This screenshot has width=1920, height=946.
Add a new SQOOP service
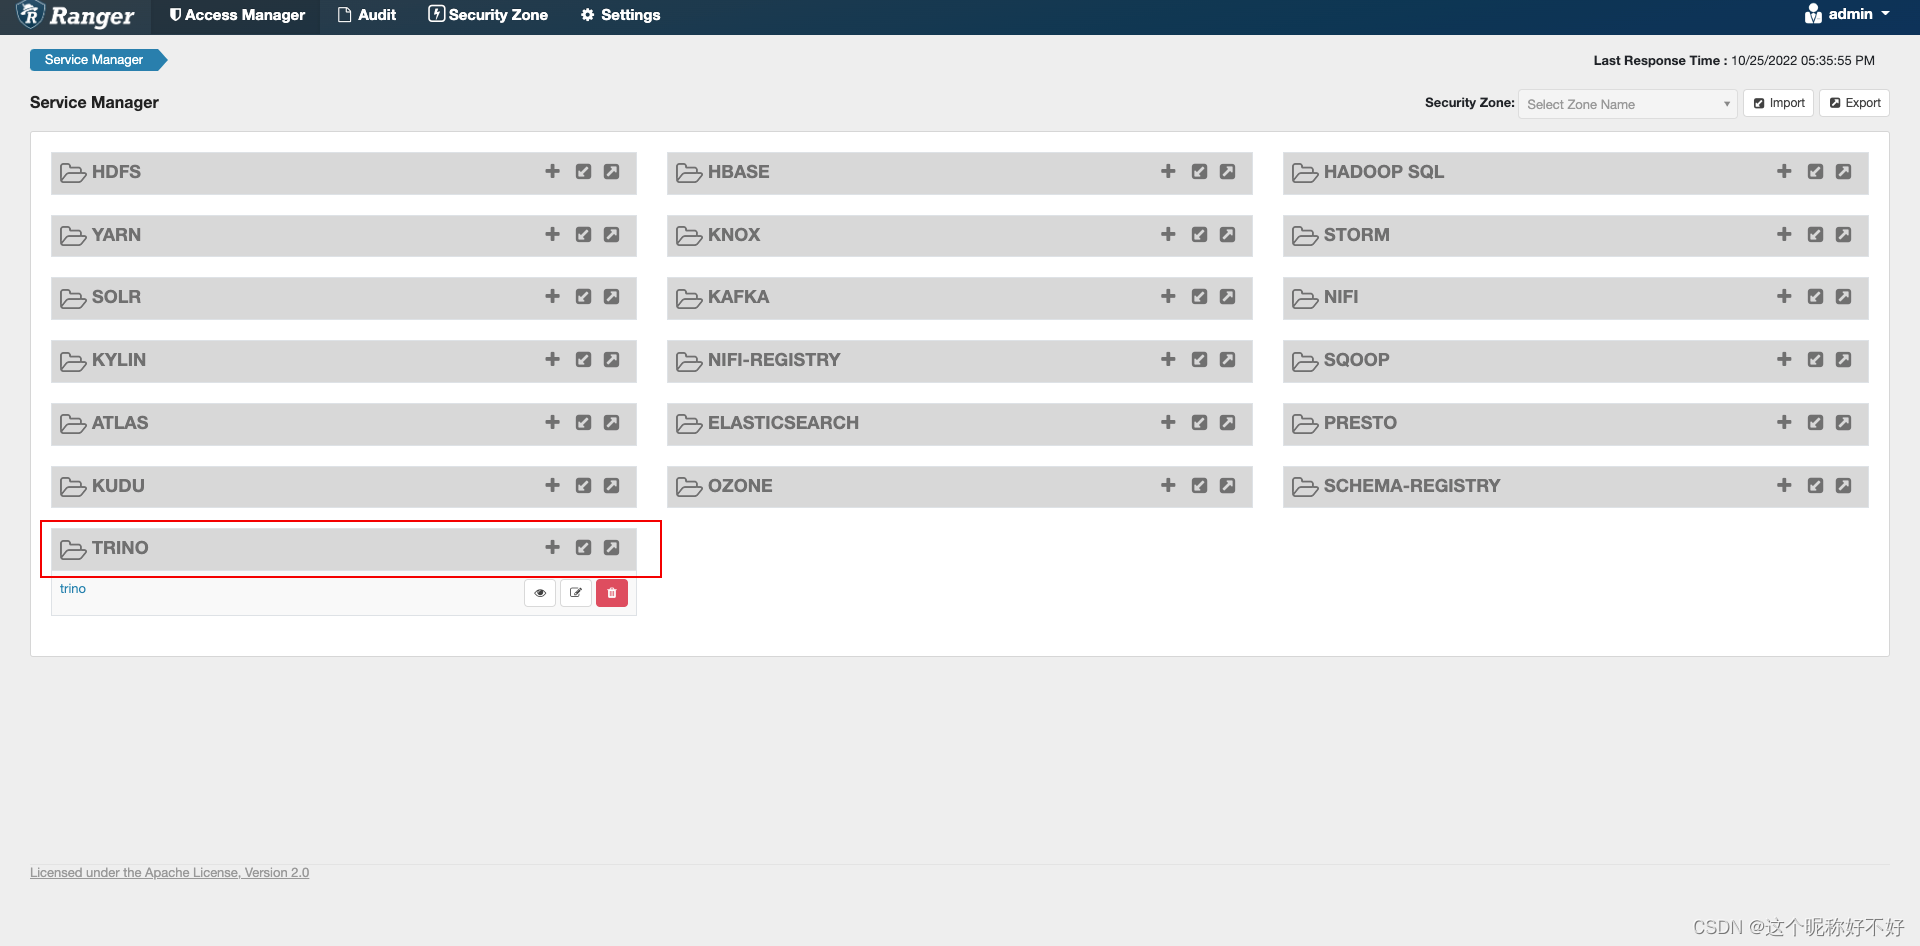[x=1784, y=359]
